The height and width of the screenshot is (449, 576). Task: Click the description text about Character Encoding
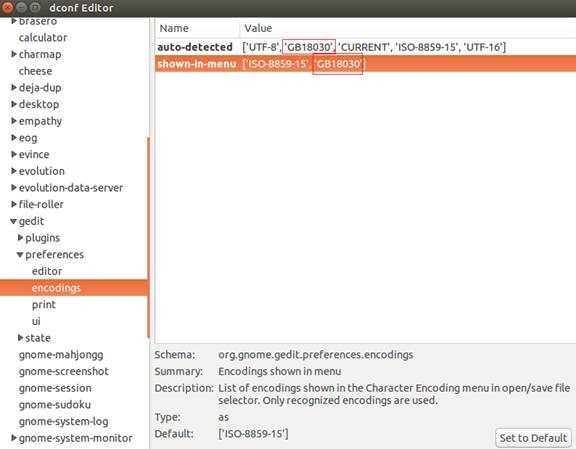pos(394,394)
